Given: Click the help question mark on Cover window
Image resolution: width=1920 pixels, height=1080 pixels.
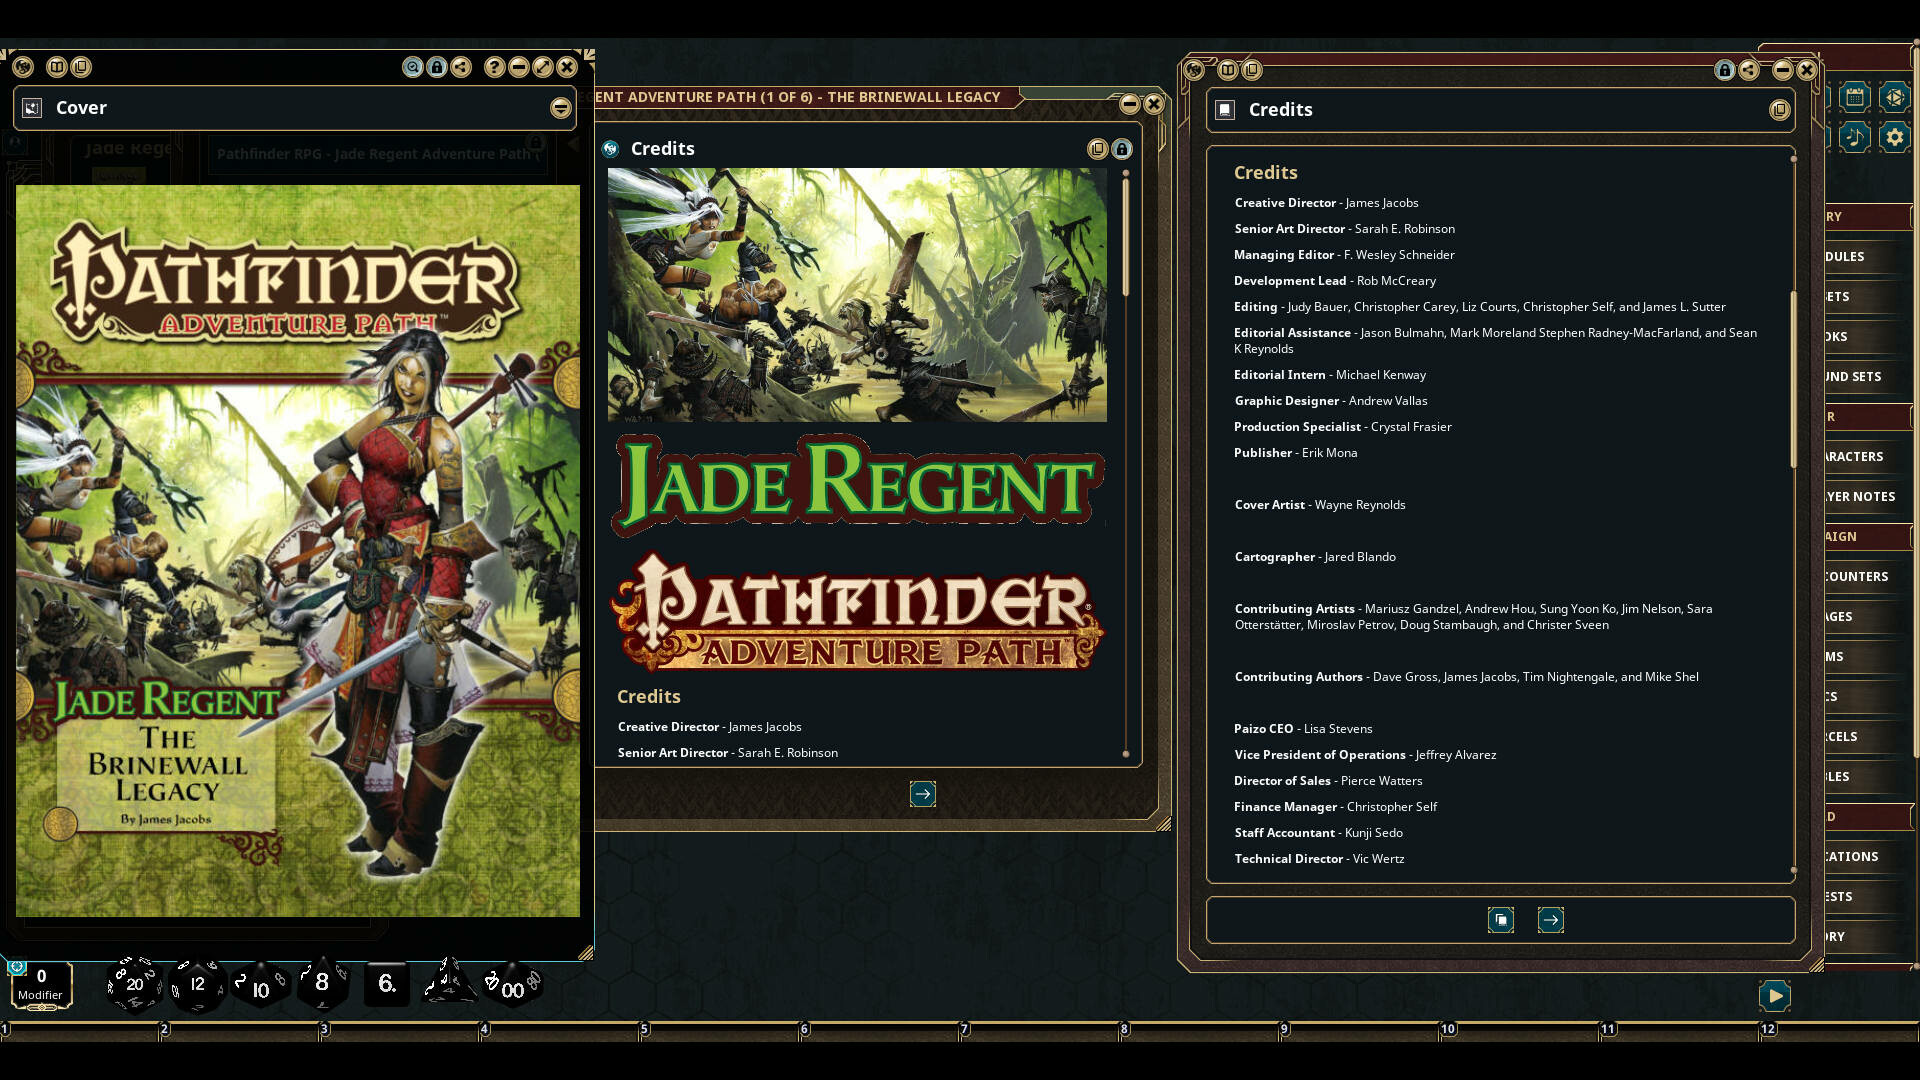Looking at the screenshot, I should (493, 67).
